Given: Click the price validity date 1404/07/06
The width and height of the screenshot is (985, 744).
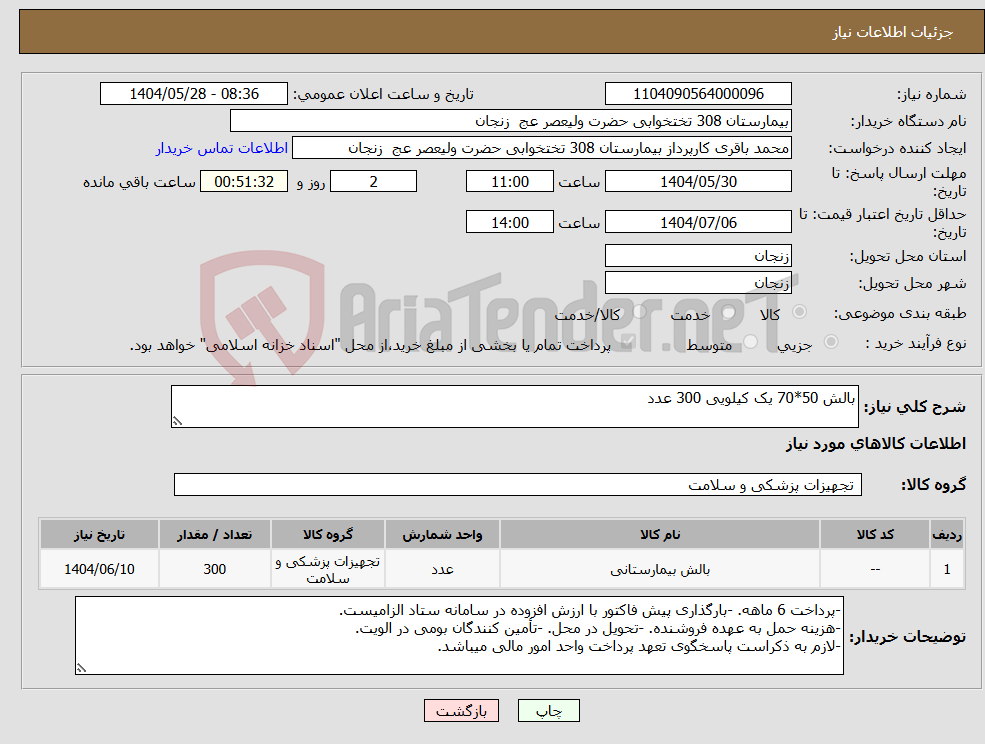Looking at the screenshot, I should click(698, 222).
